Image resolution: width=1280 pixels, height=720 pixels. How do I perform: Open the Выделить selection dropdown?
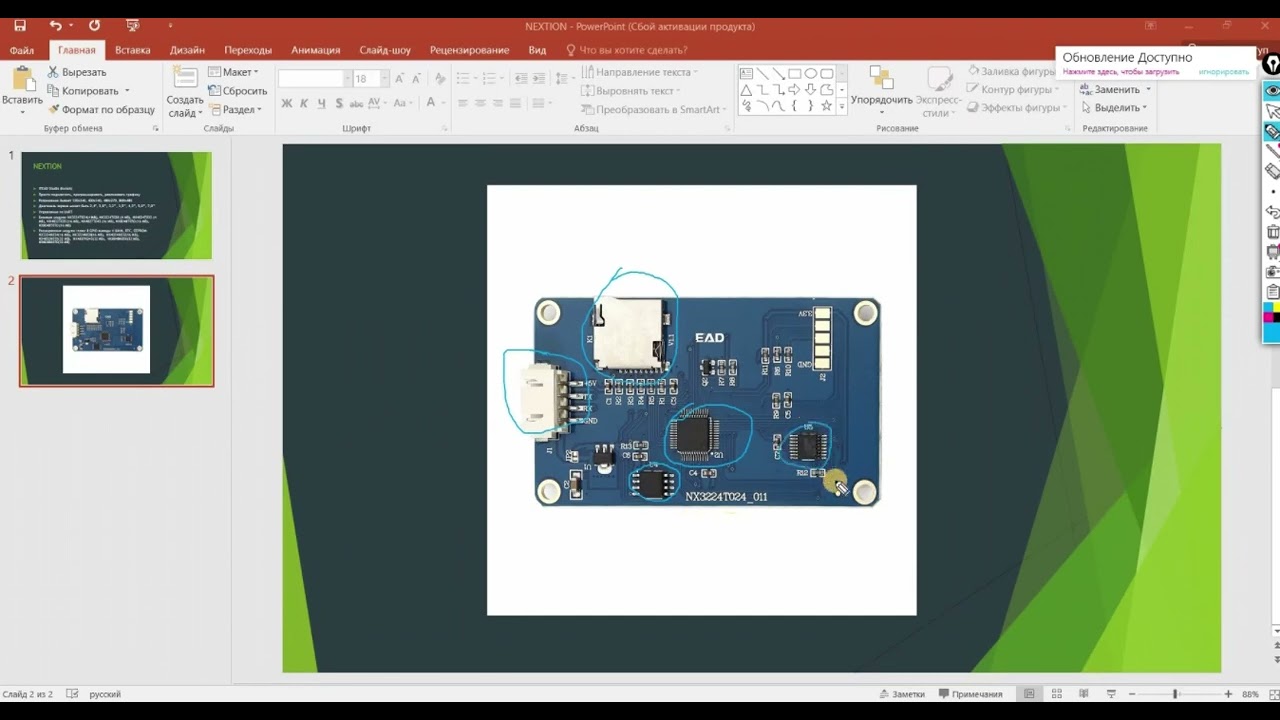click(1114, 108)
